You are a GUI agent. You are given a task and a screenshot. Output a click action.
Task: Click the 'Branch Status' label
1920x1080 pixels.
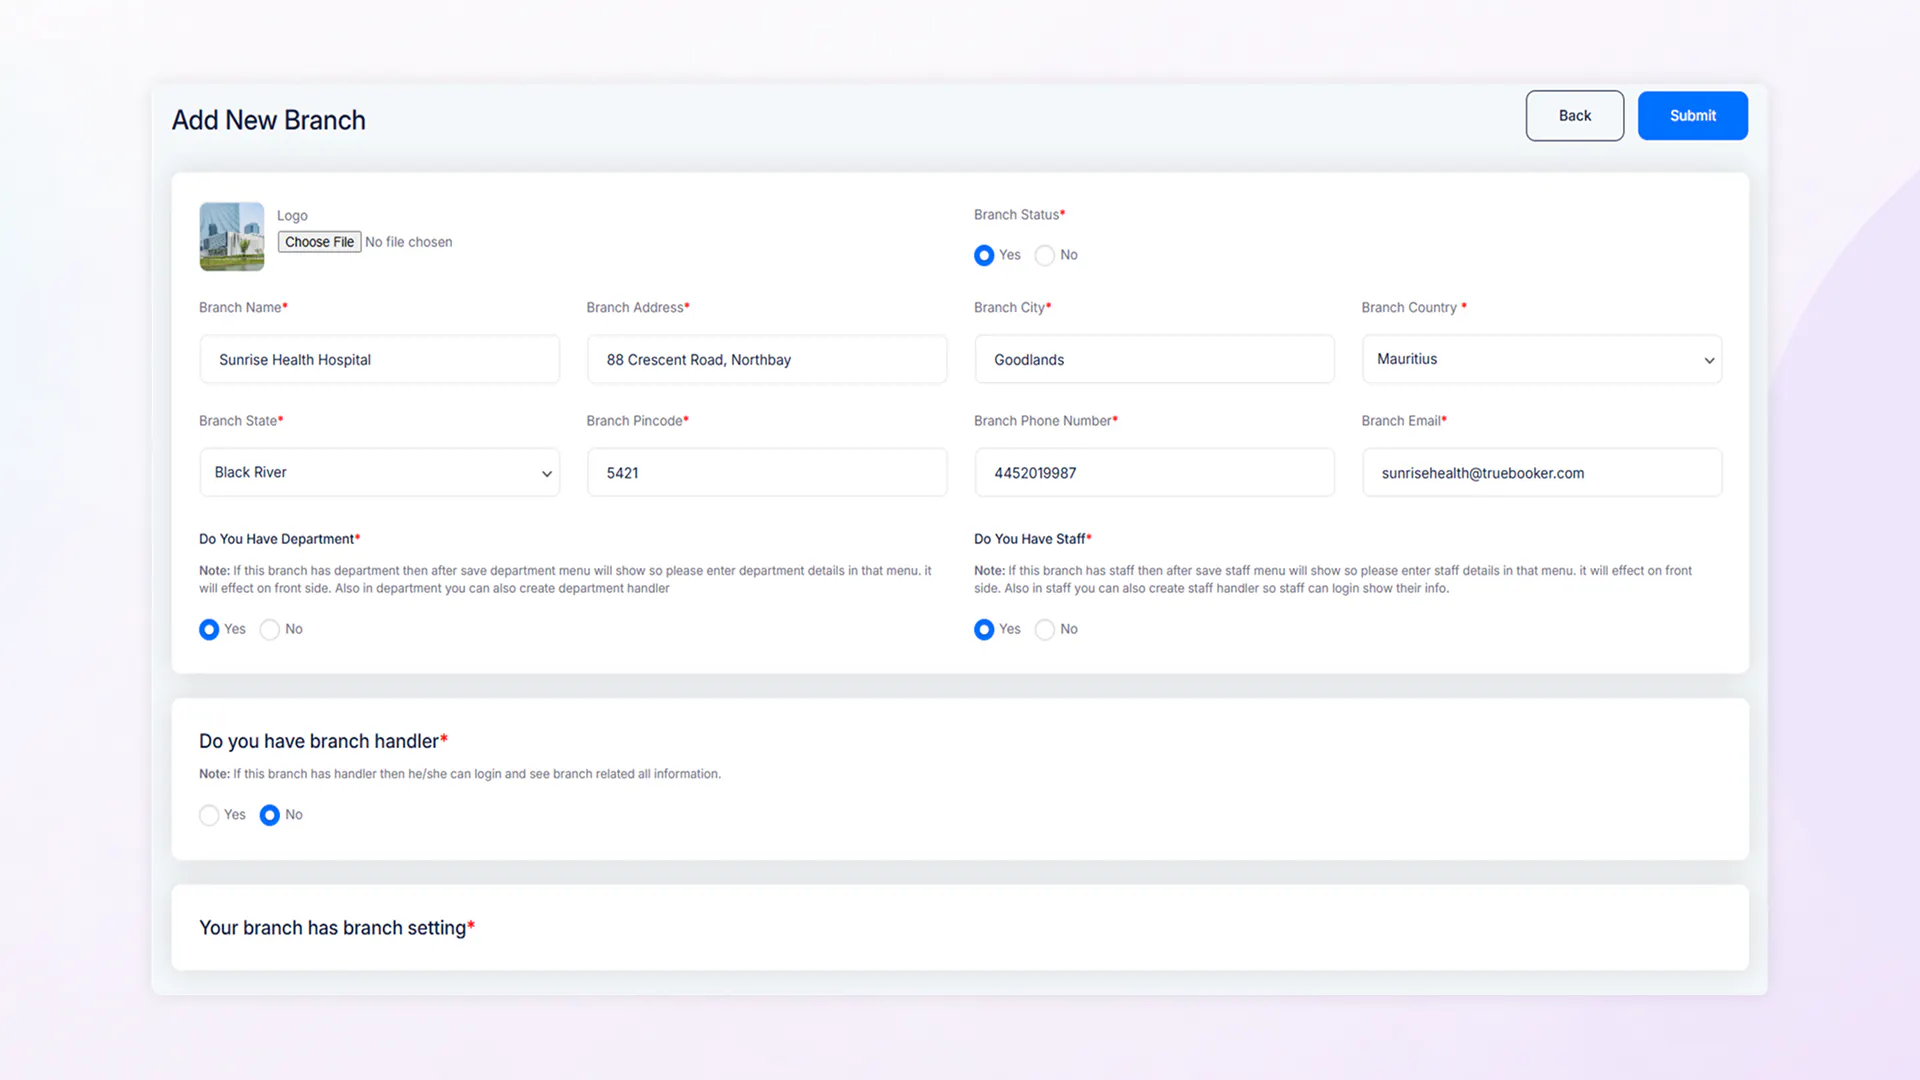pyautogui.click(x=1019, y=215)
